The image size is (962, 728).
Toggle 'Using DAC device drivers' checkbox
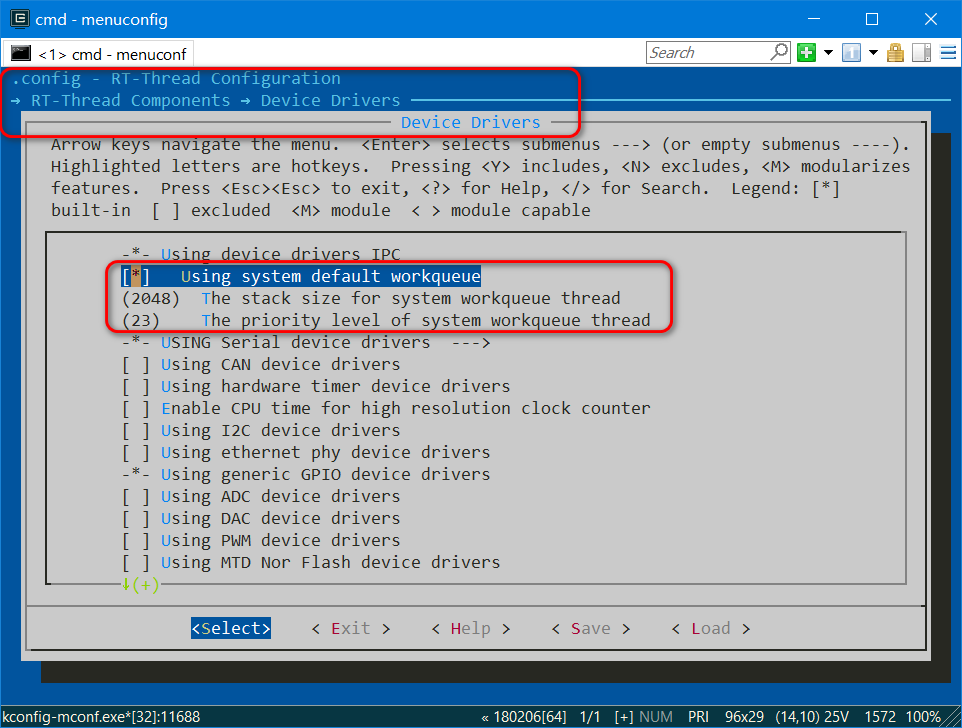[136, 519]
